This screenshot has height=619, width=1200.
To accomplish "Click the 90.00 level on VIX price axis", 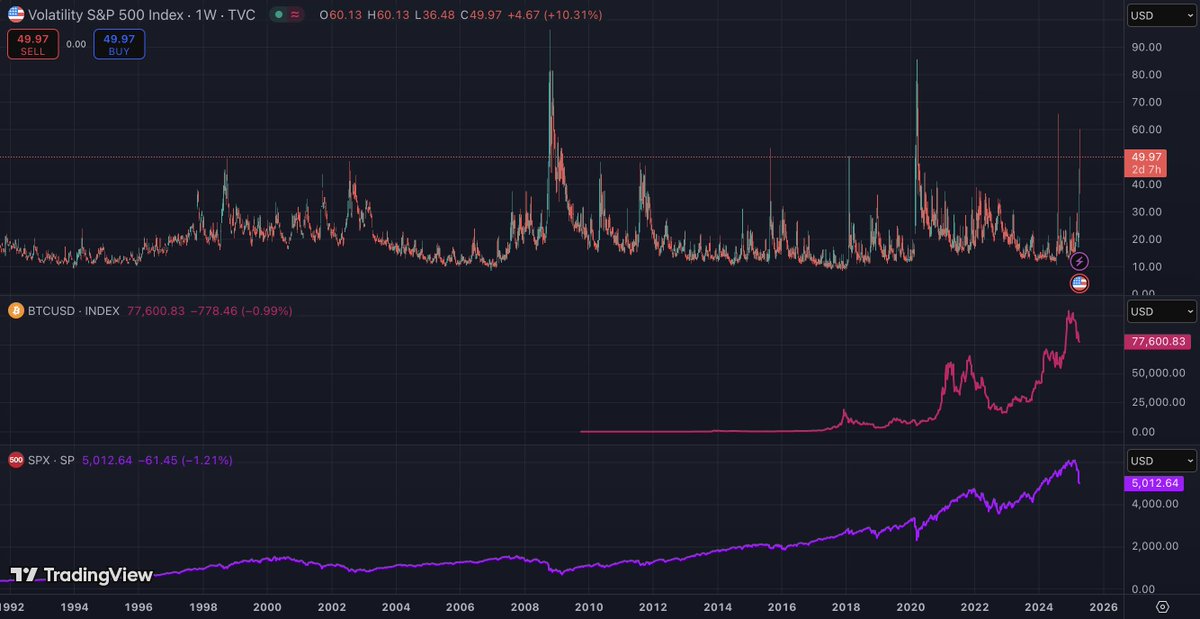I will tap(1146, 47).
